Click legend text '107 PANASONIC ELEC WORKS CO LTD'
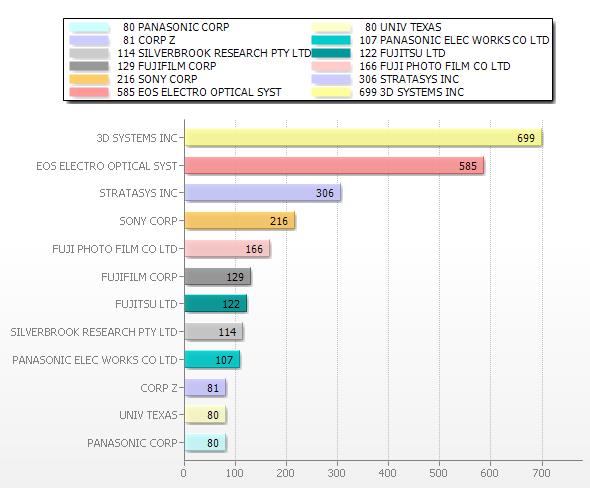 pos(455,40)
